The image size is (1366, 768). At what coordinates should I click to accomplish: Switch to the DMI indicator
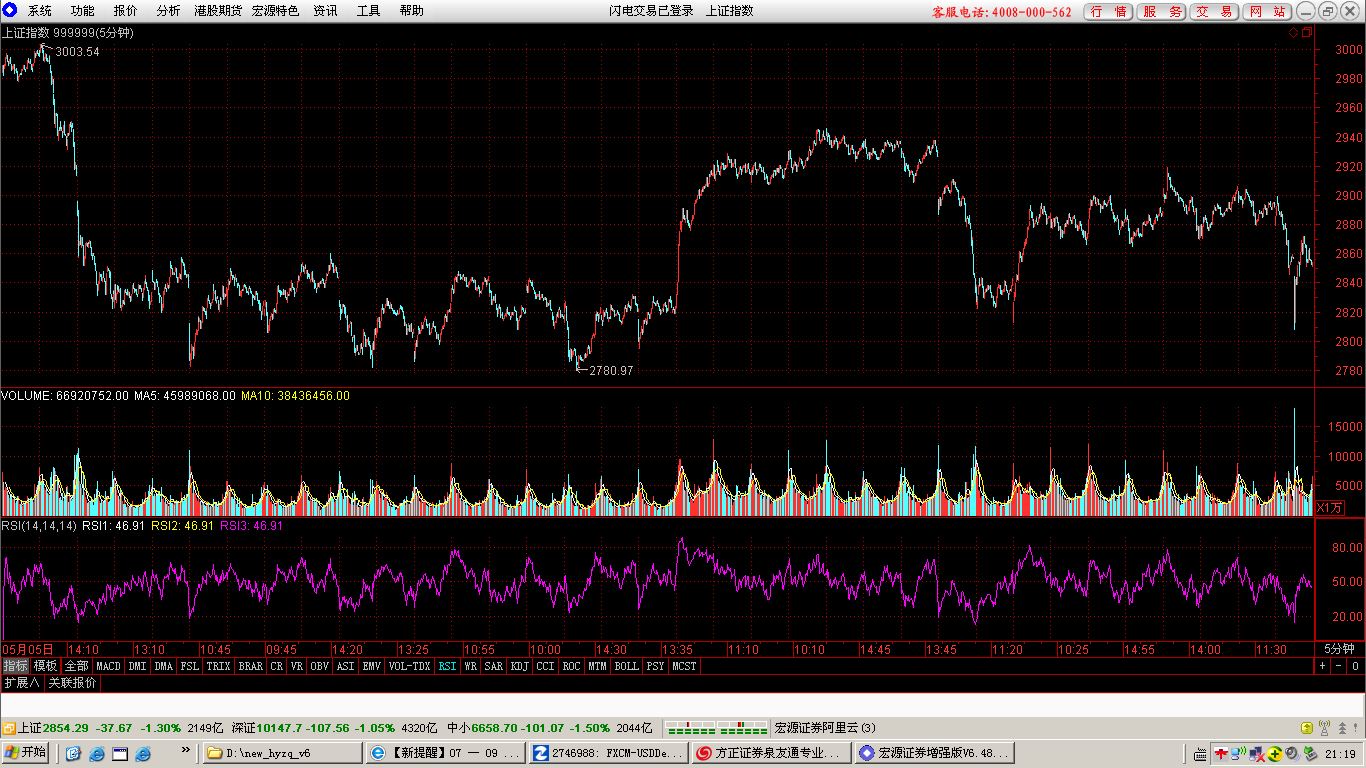coord(137,666)
